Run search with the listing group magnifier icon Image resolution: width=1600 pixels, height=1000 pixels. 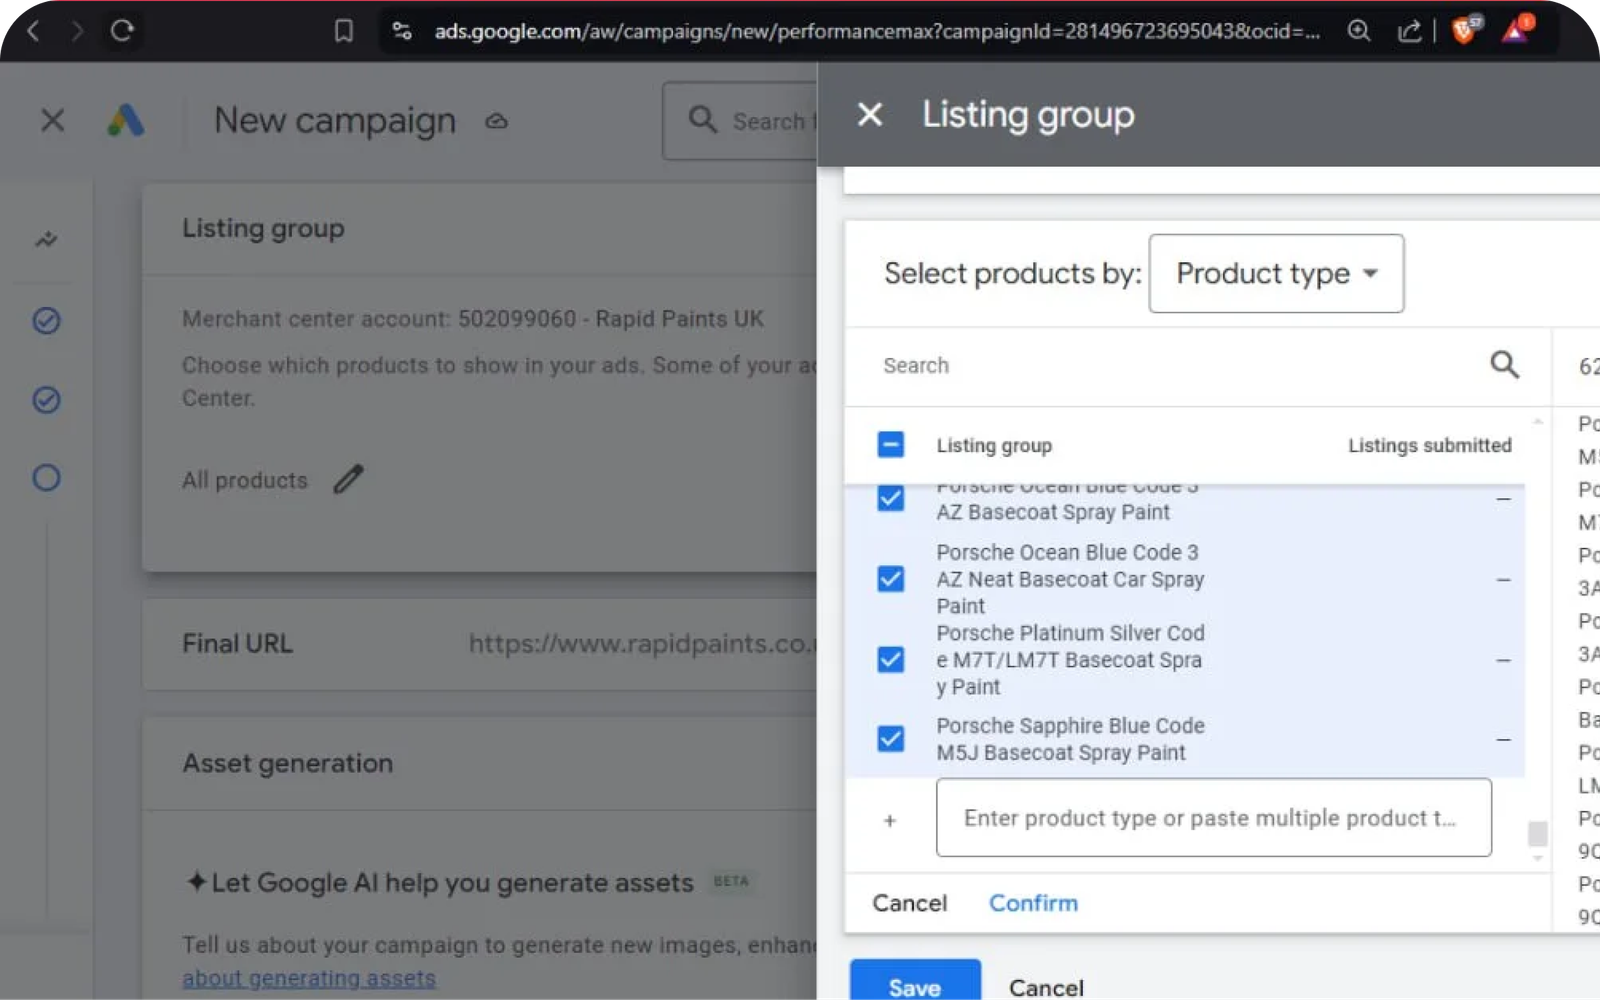coord(1504,364)
